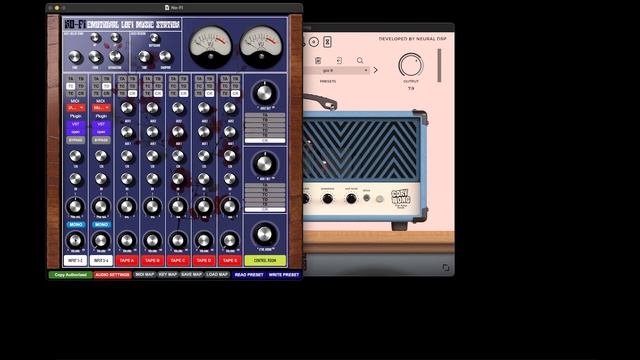Click LOAD MAP
Image resolution: width=640 pixels, height=360 pixels.
217,275
